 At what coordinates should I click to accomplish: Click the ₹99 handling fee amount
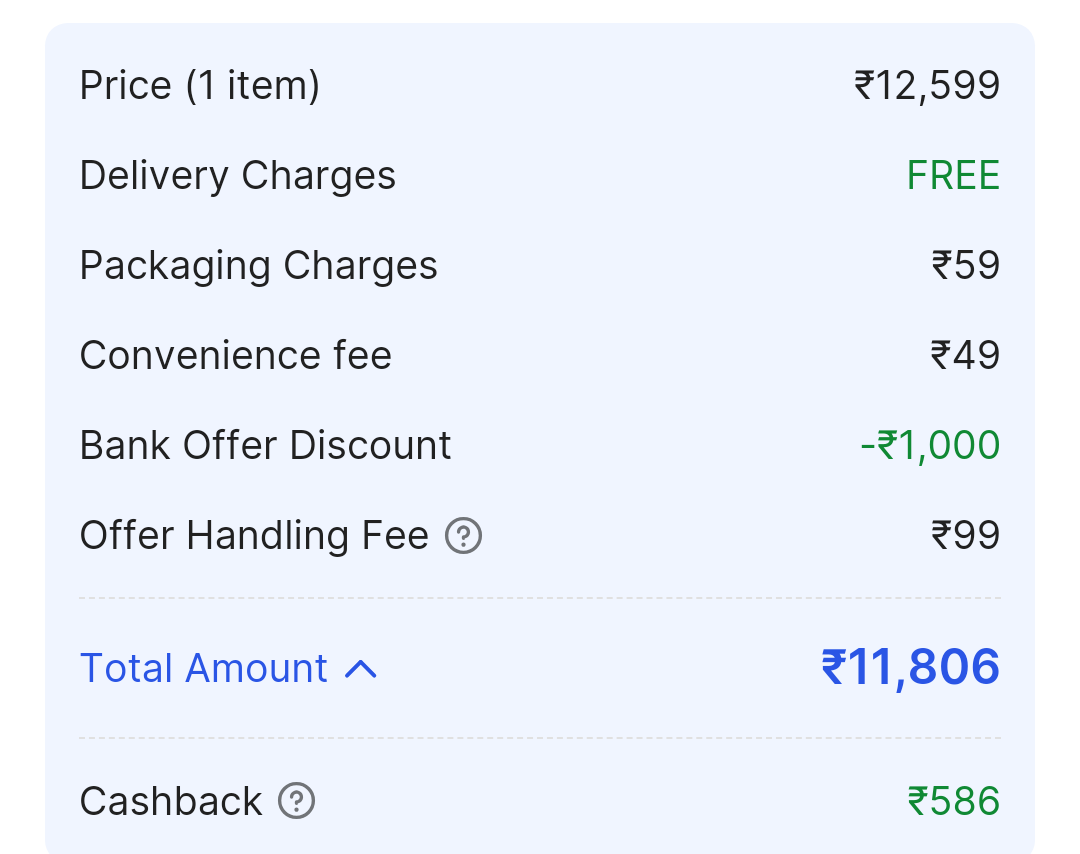click(x=965, y=536)
